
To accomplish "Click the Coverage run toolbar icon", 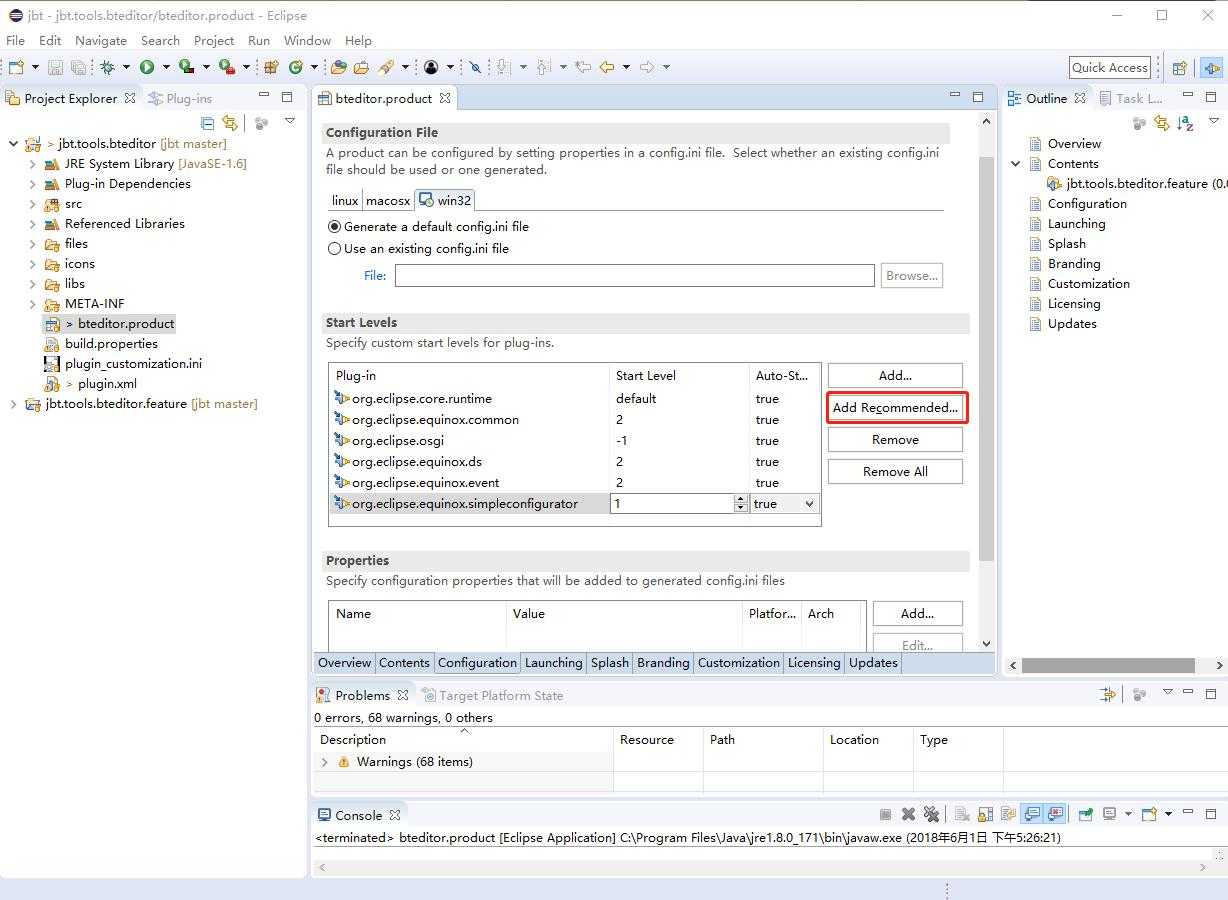I will (x=186, y=67).
